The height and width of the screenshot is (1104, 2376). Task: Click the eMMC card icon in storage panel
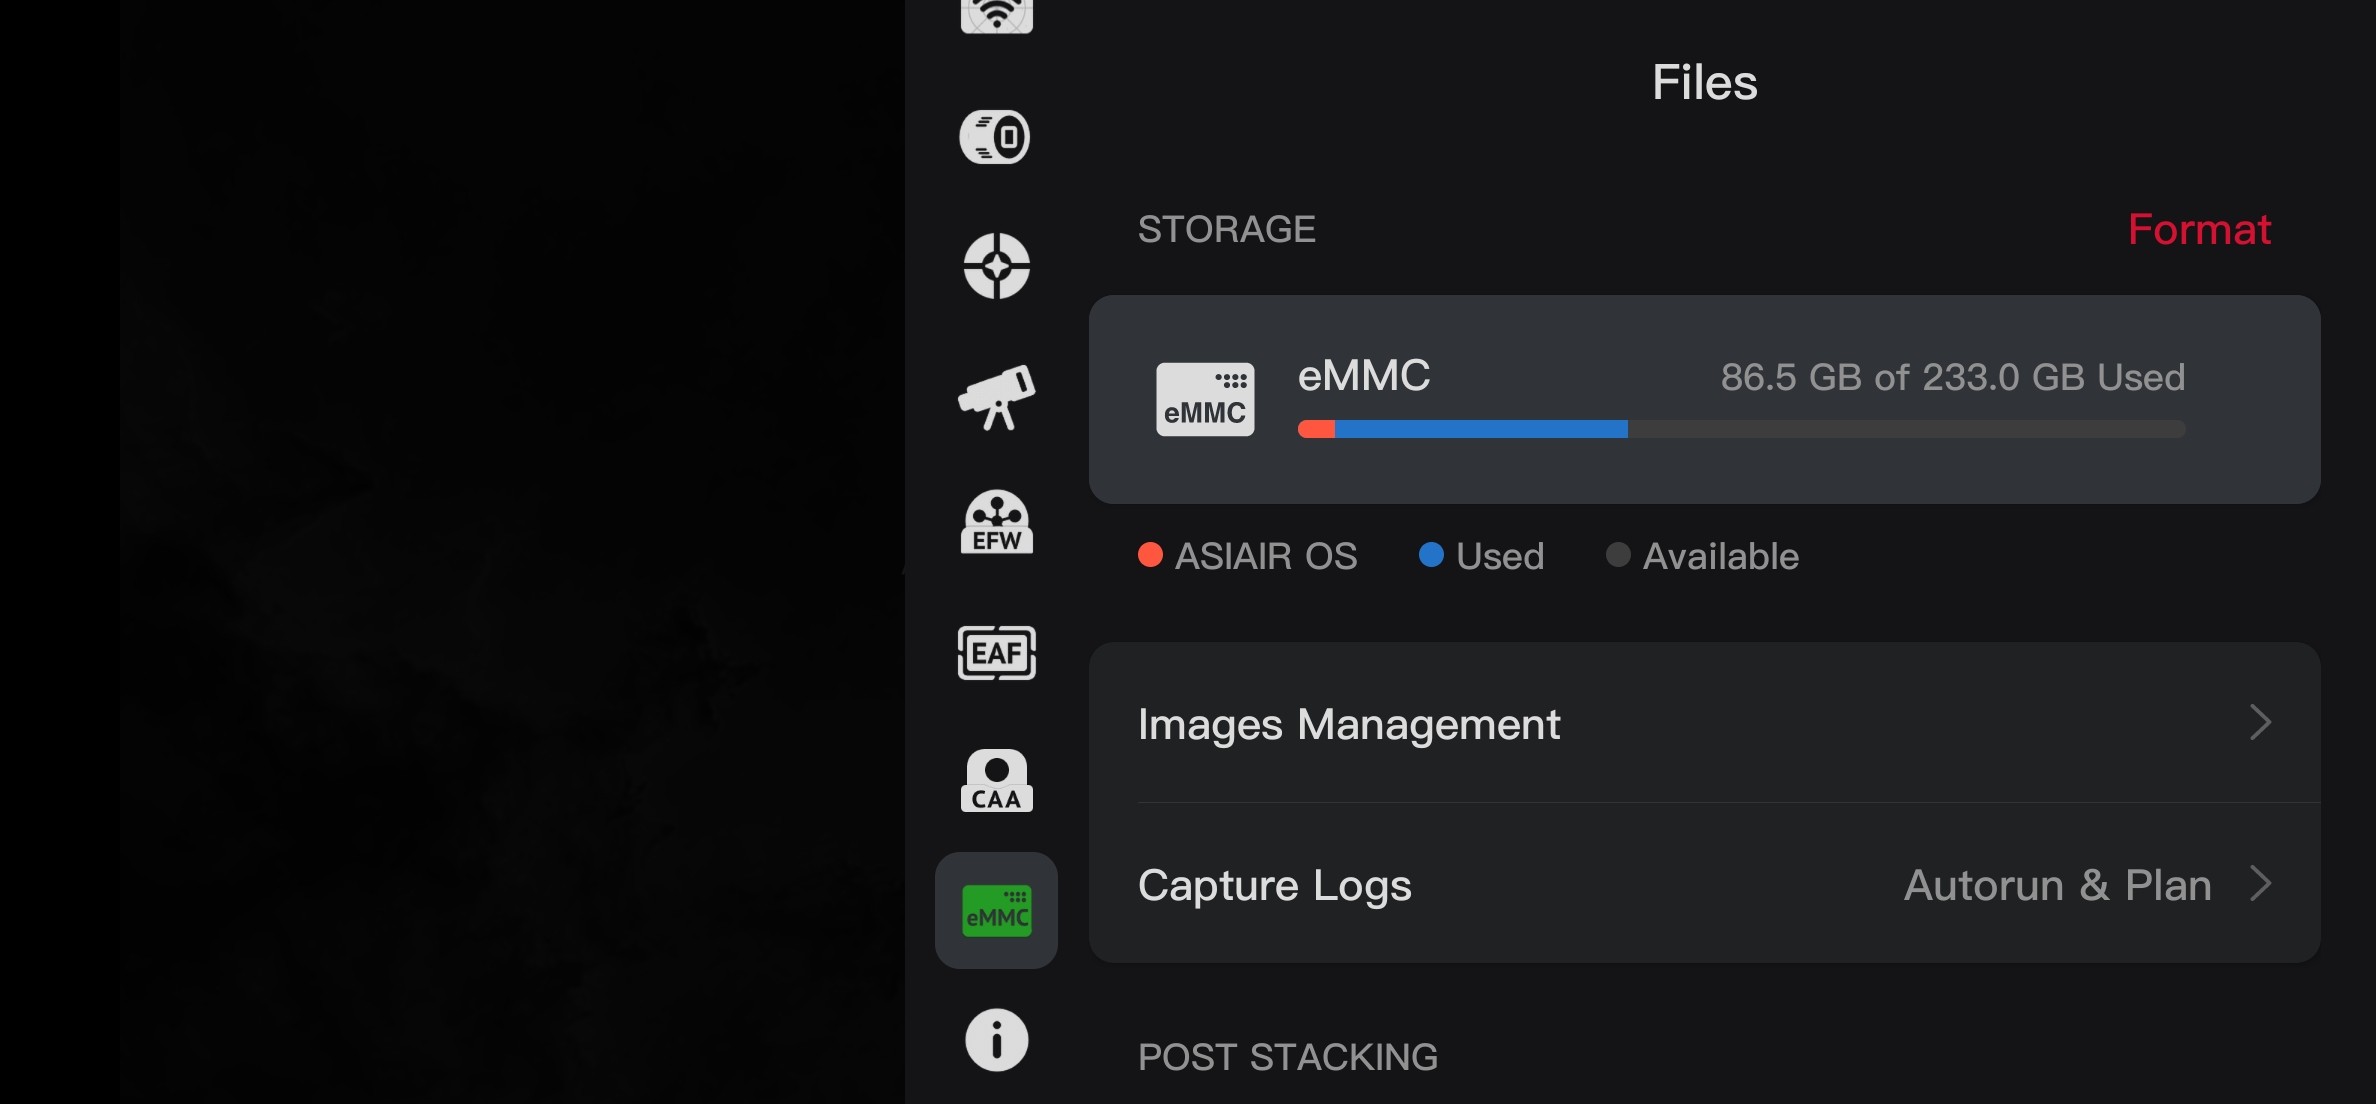click(1205, 399)
